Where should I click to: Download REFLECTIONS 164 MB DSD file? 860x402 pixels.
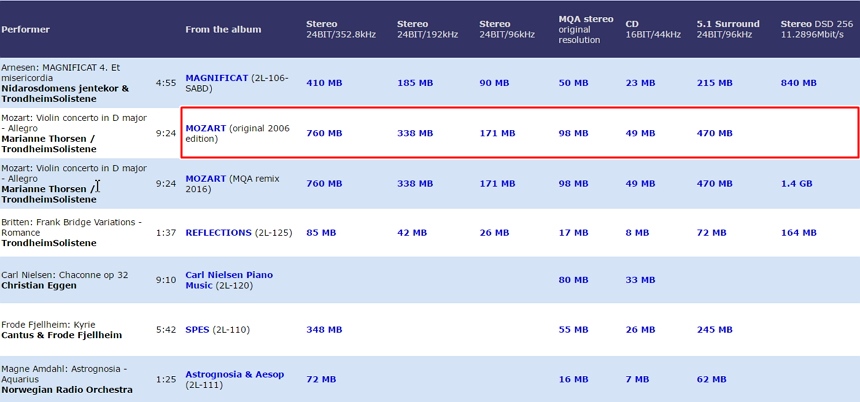pyautogui.click(x=799, y=233)
